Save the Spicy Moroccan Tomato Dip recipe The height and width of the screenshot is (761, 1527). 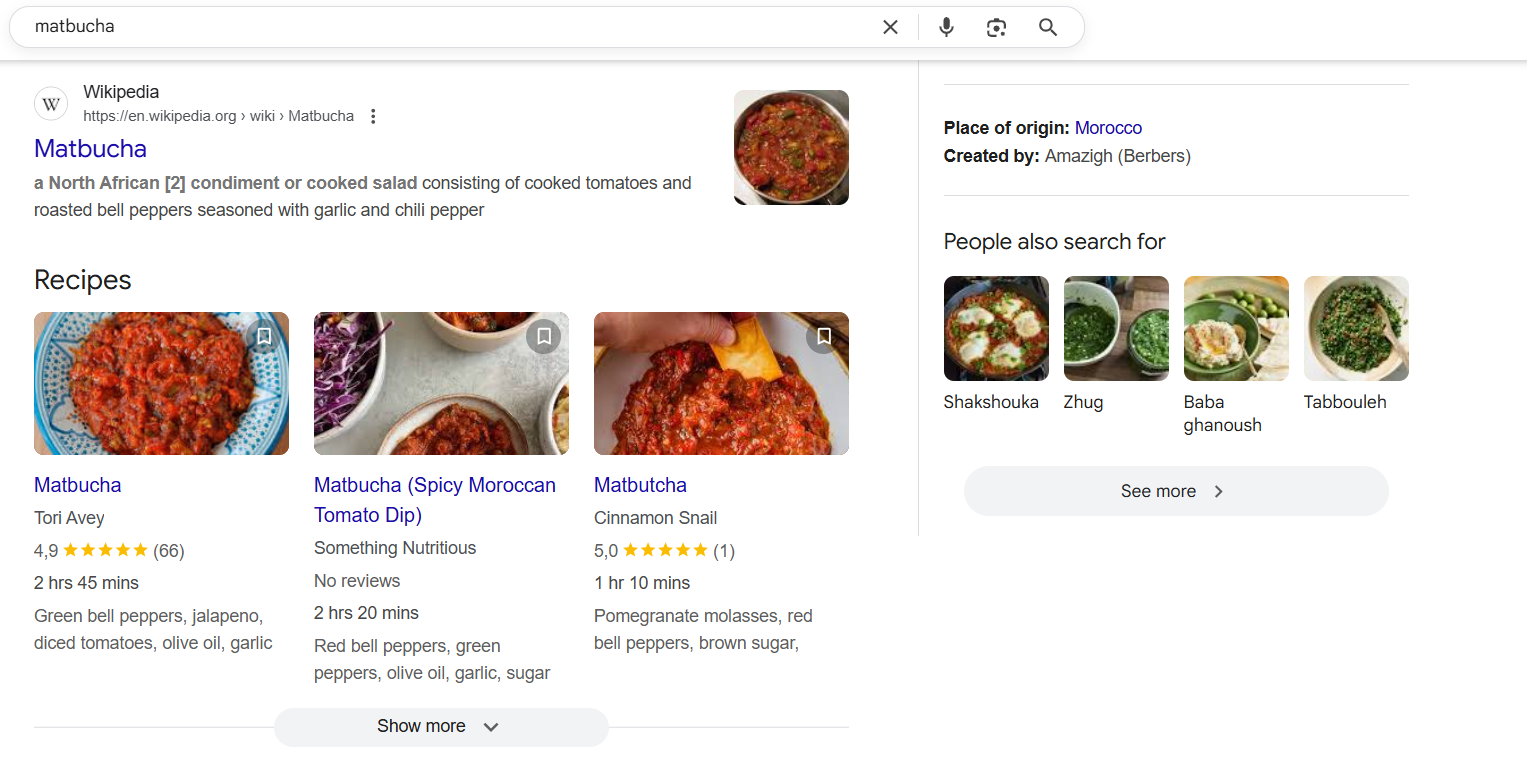click(x=544, y=336)
